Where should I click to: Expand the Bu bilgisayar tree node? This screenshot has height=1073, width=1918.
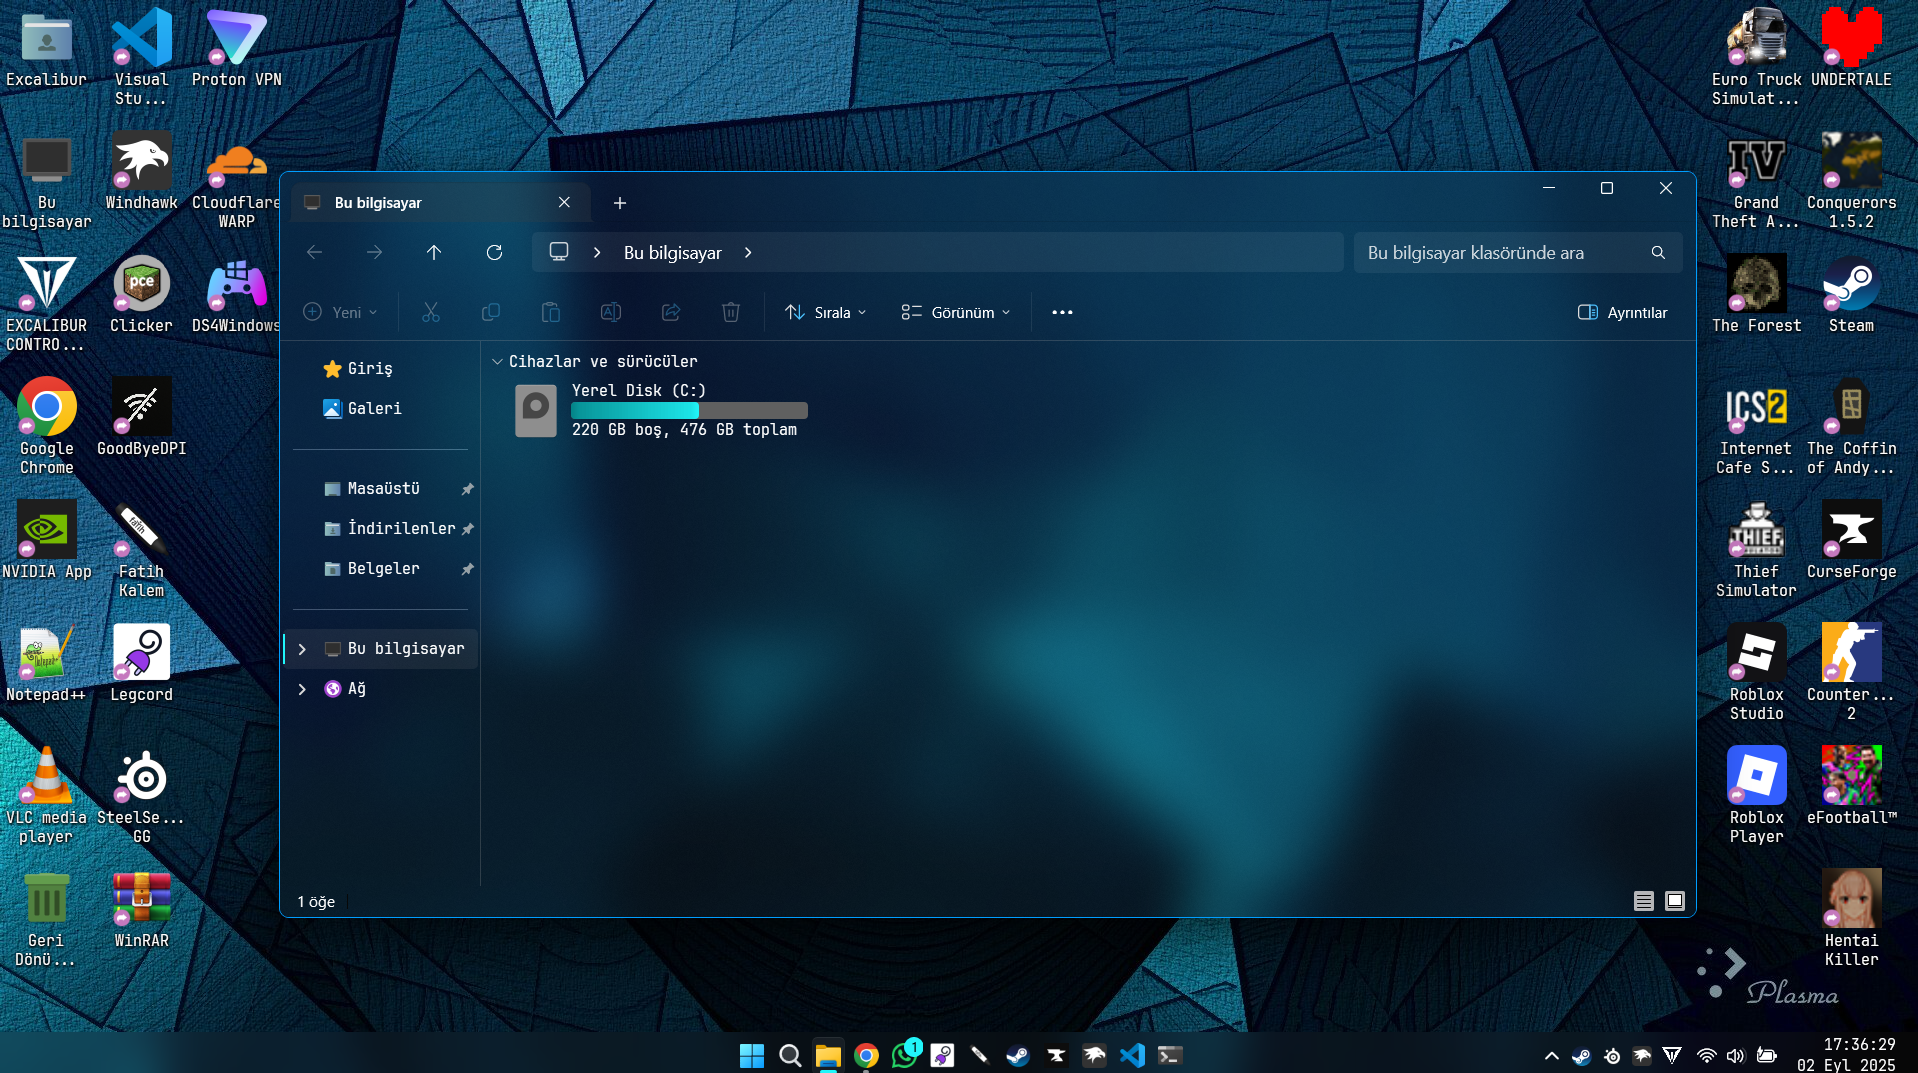coord(302,649)
